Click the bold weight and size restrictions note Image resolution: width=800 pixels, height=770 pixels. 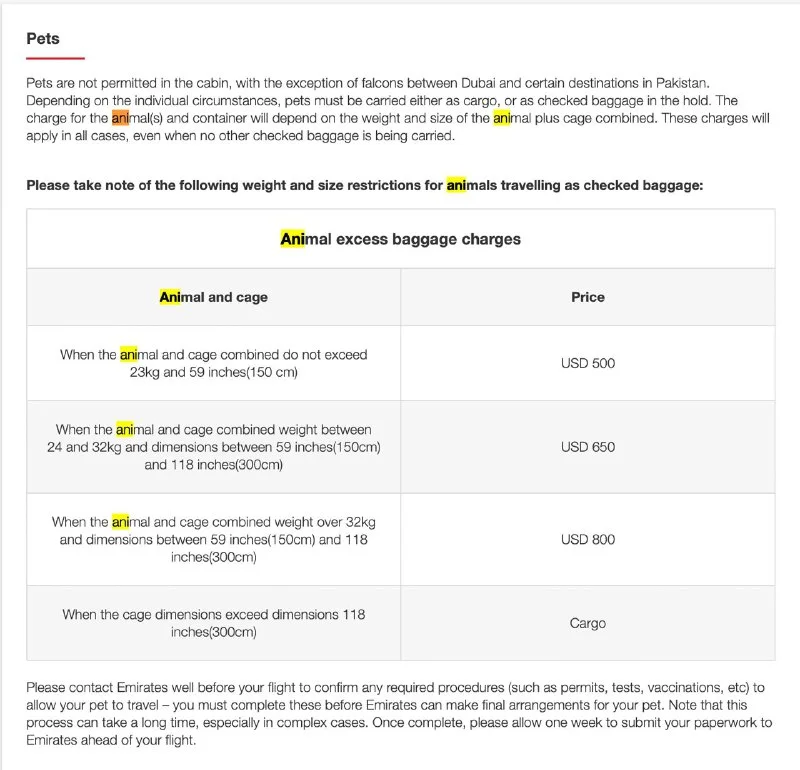point(365,185)
